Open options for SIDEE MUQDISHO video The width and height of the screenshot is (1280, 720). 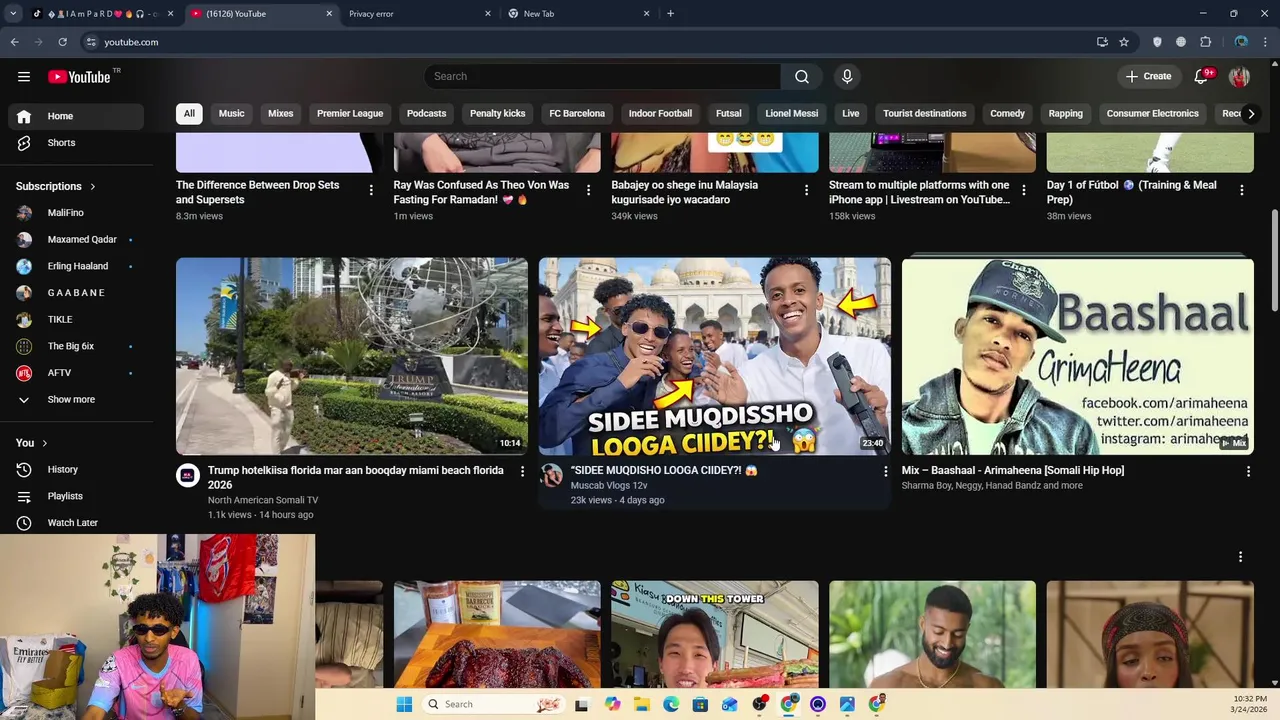885,471
